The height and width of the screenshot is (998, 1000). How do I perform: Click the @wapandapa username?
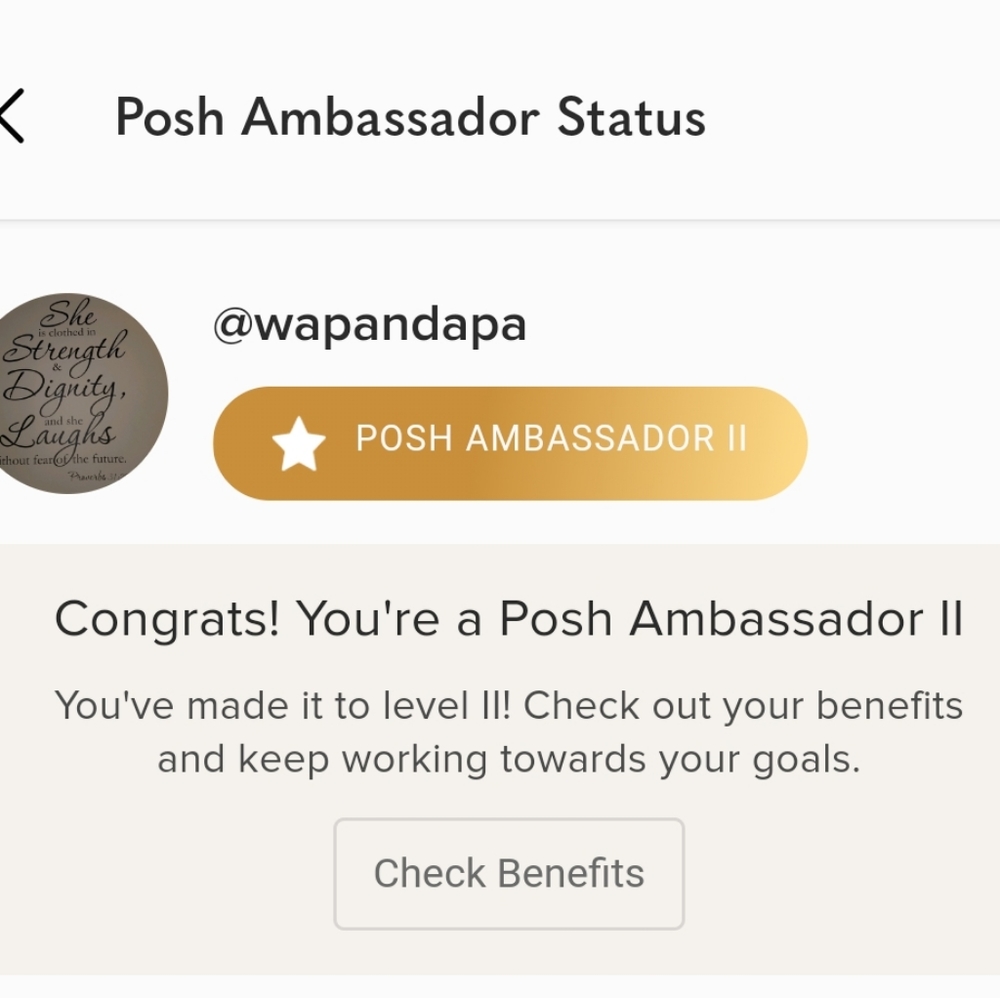[370, 325]
